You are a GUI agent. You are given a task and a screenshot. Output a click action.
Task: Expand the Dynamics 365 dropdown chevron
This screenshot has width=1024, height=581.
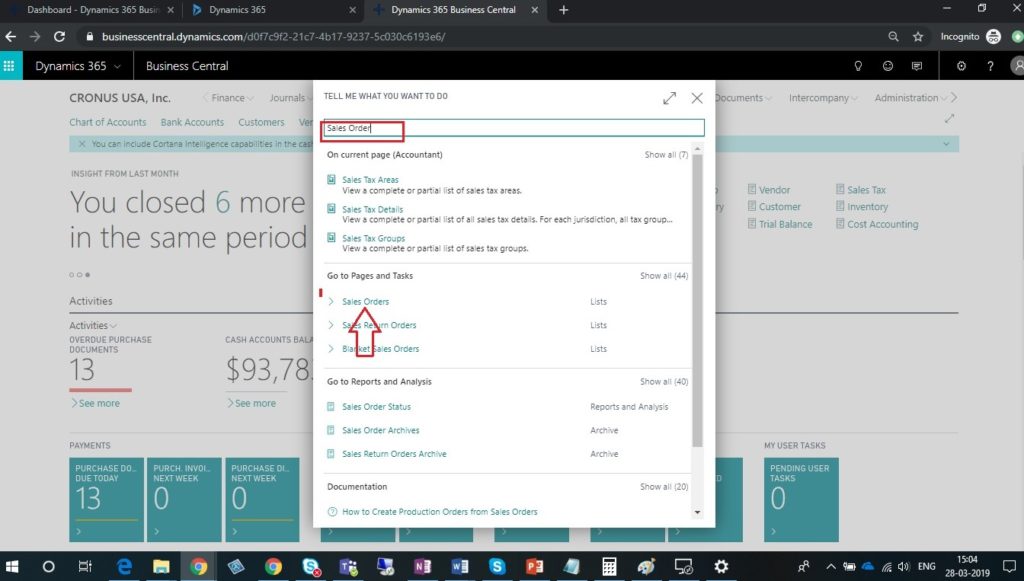coord(118,66)
